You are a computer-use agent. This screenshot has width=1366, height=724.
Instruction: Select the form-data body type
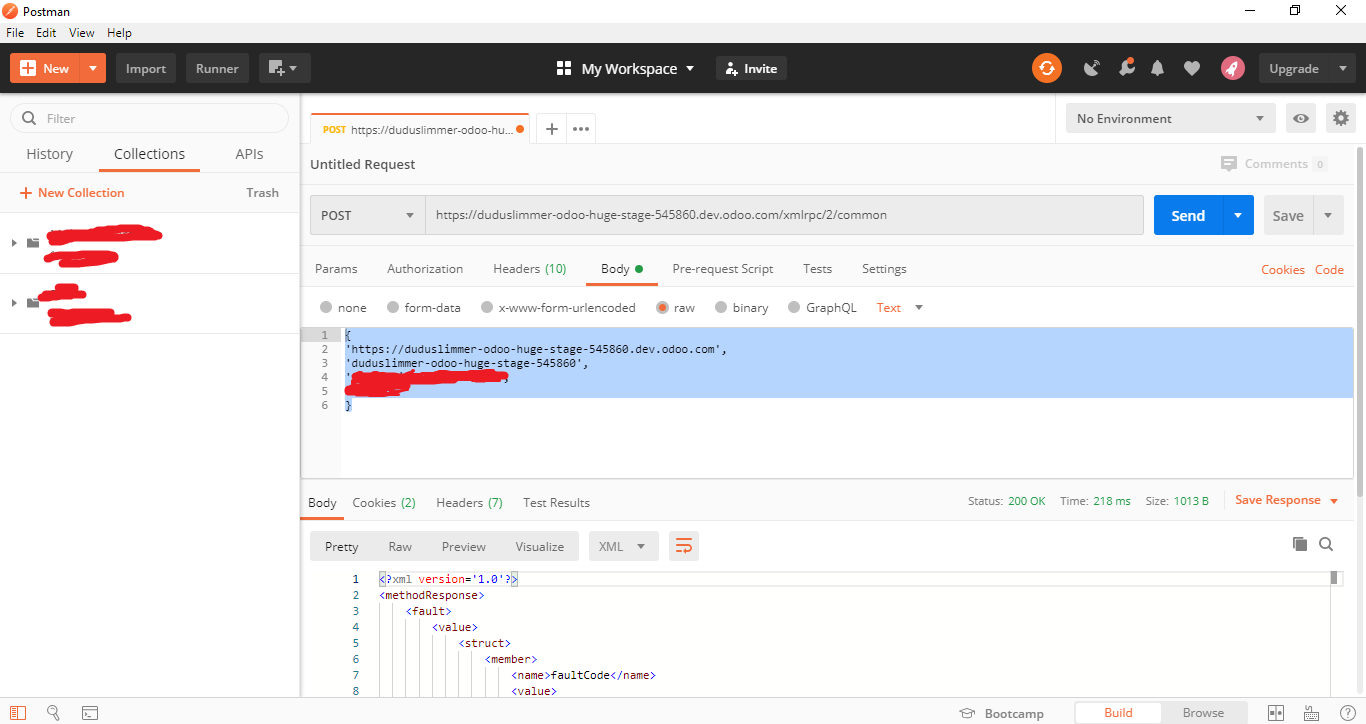click(394, 308)
